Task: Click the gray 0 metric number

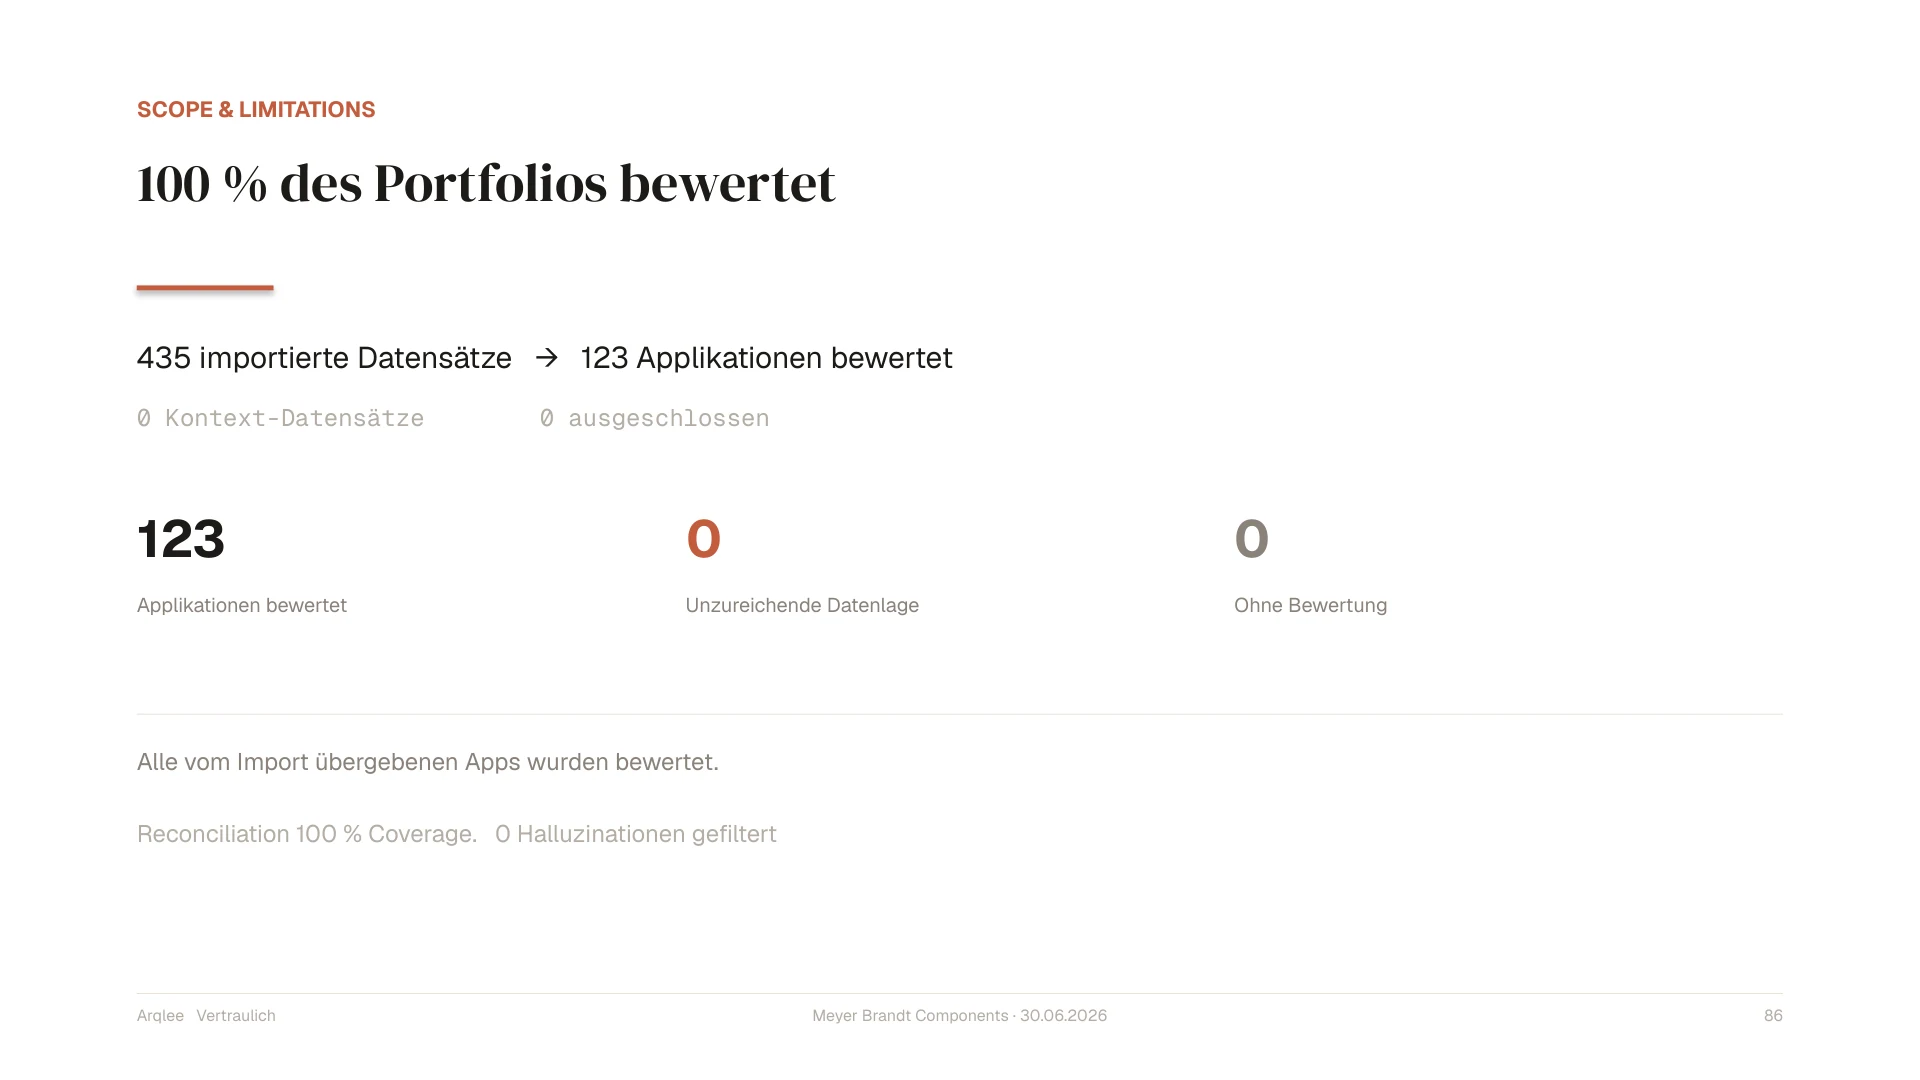Action: pos(1251,539)
